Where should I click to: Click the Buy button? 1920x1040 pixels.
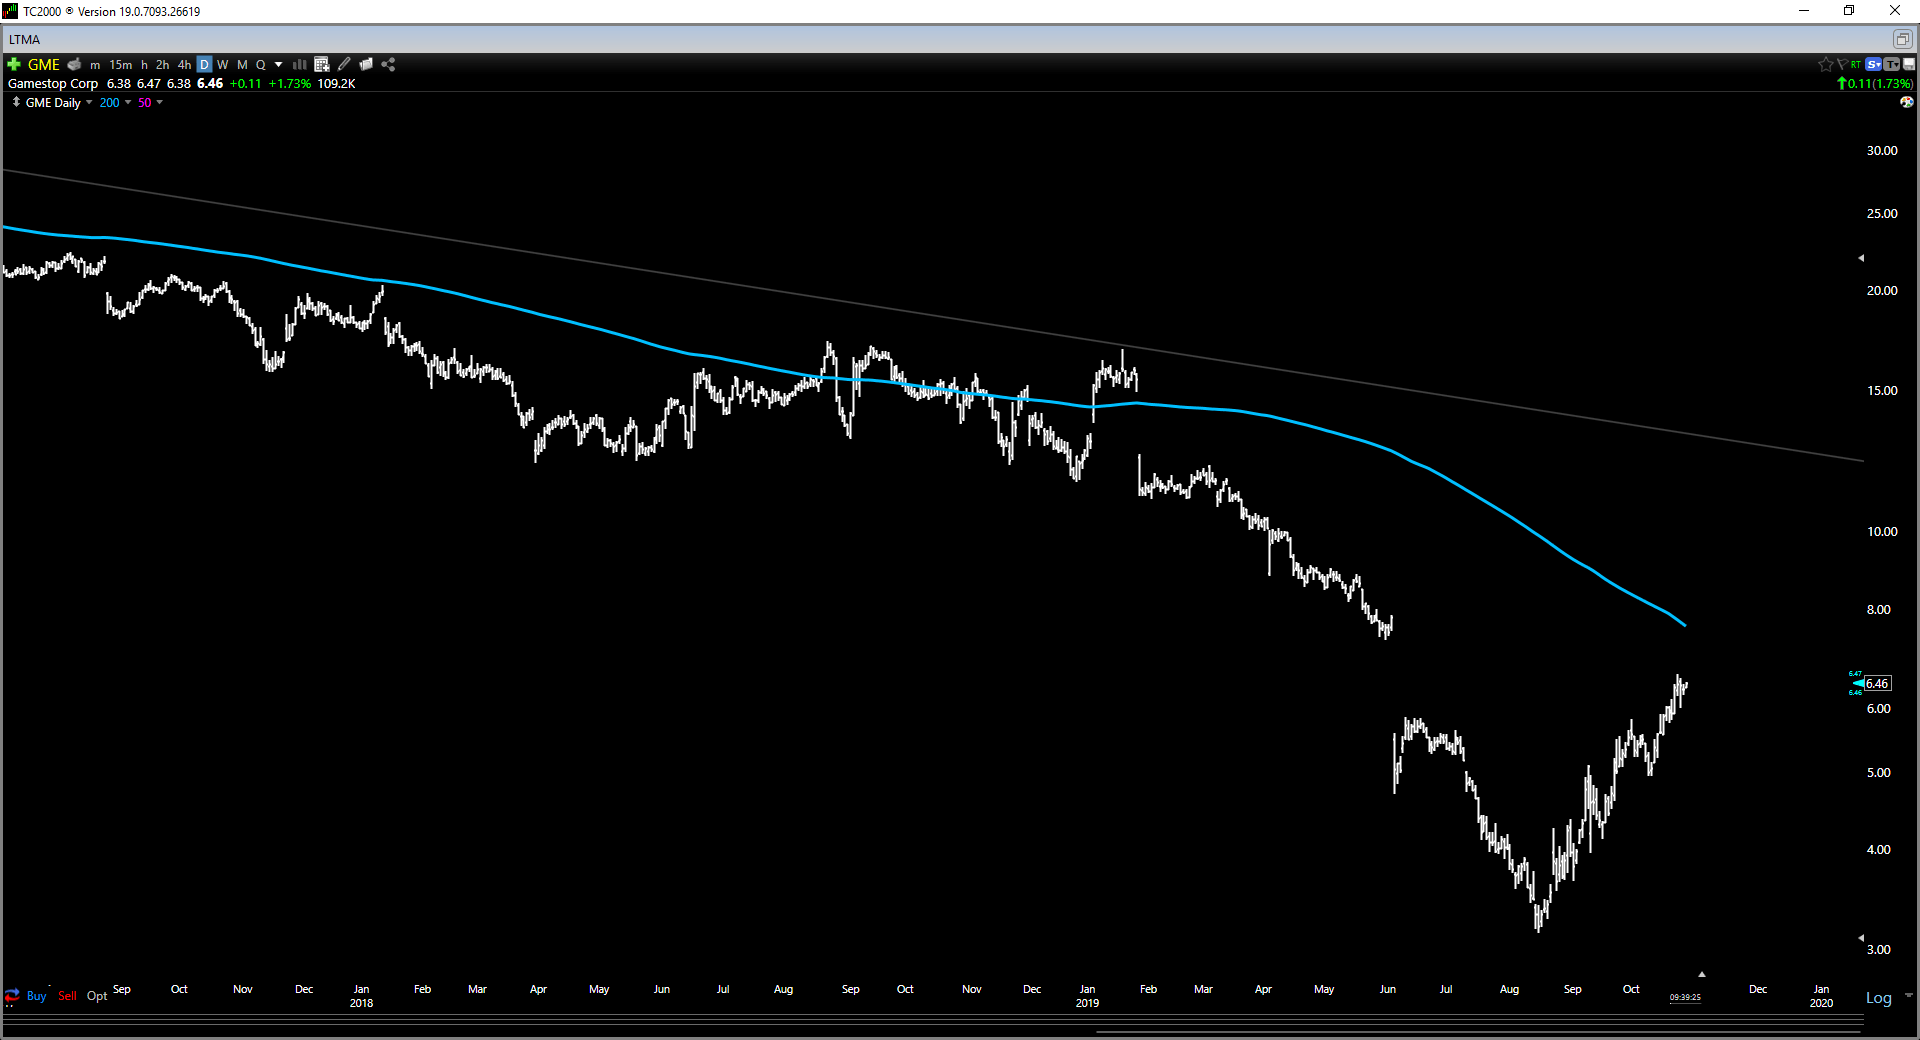37,995
